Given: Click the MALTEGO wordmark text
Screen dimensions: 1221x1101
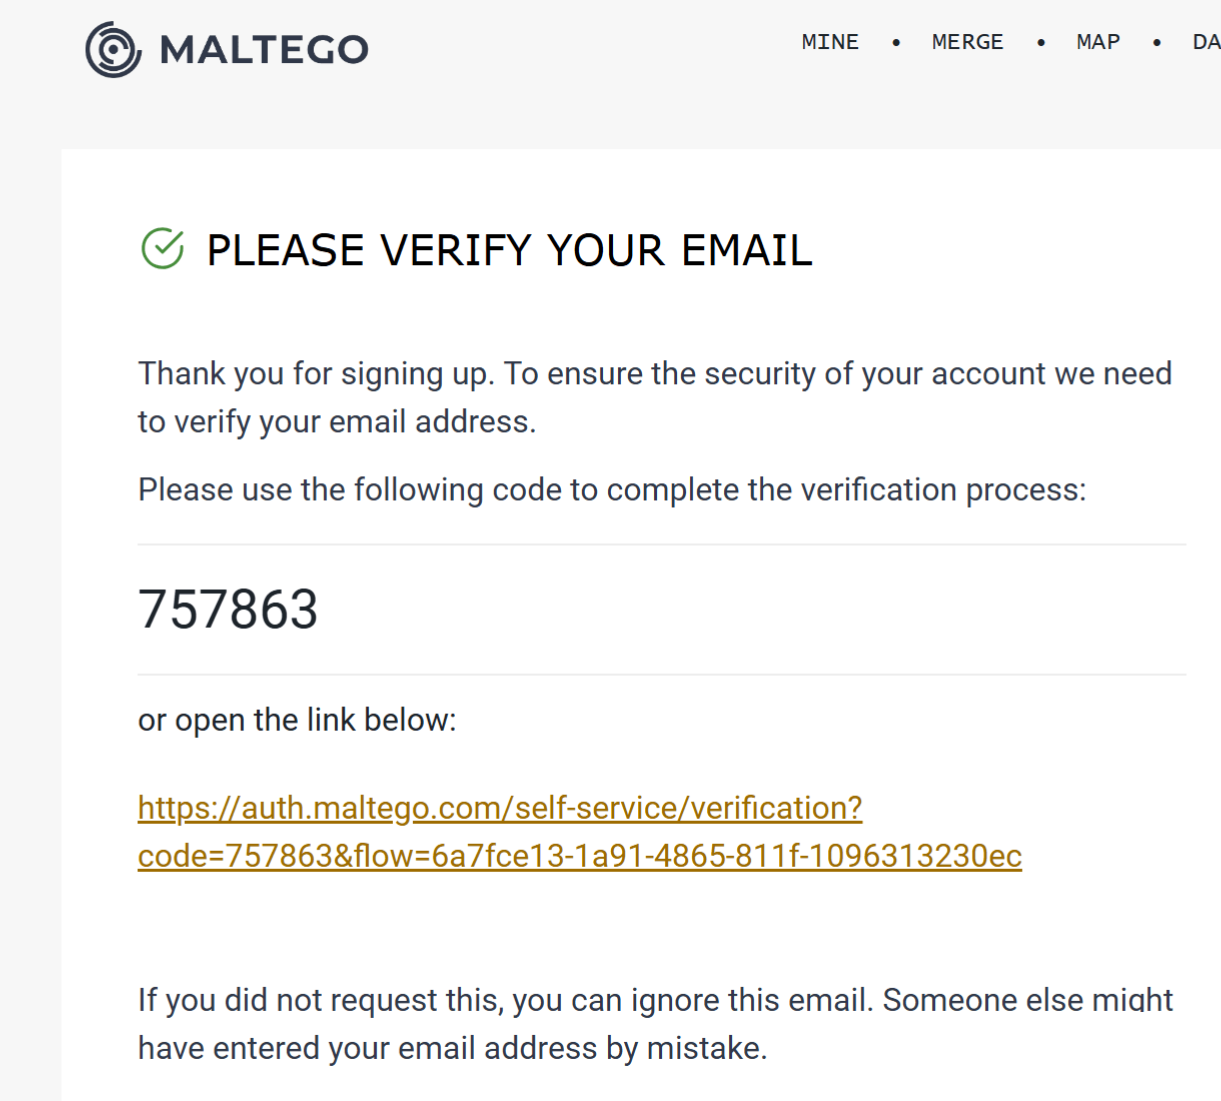Looking at the screenshot, I should pyautogui.click(x=264, y=50).
